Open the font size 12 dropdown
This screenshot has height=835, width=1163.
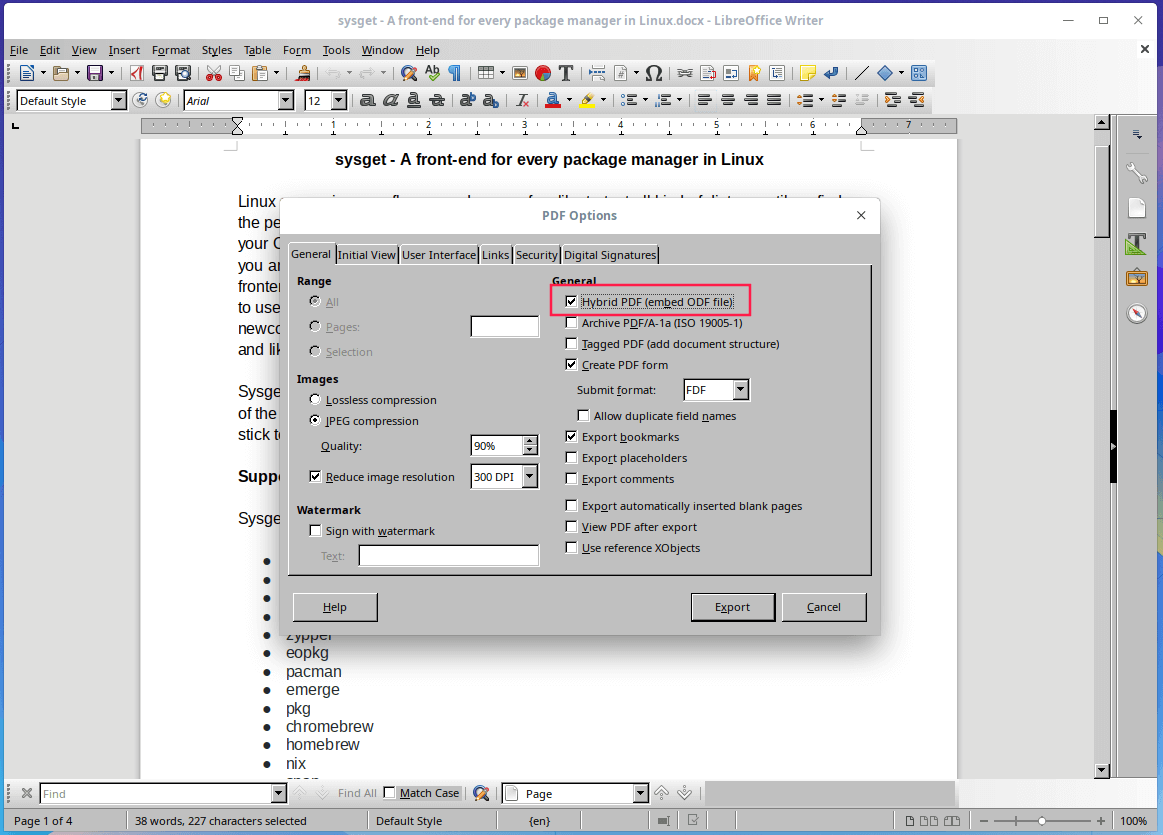click(x=339, y=100)
